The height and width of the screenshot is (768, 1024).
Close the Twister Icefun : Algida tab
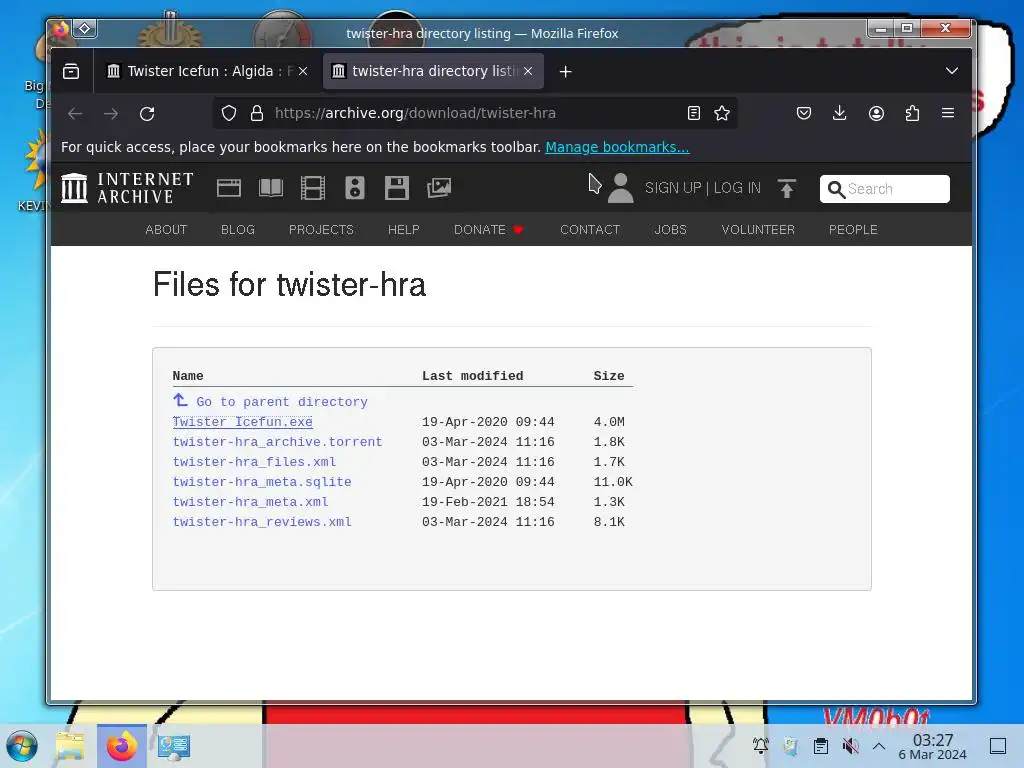click(x=302, y=71)
